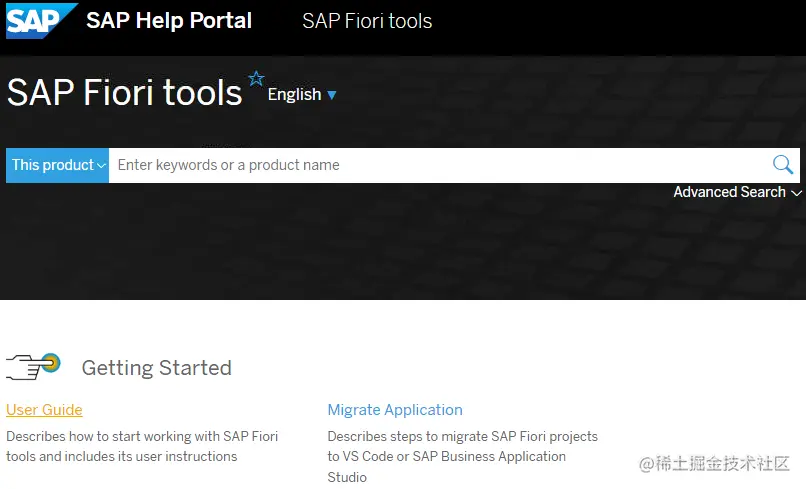806x489 pixels.
Task: Click the large SAP Fiori tools page title
Action: (x=124, y=93)
